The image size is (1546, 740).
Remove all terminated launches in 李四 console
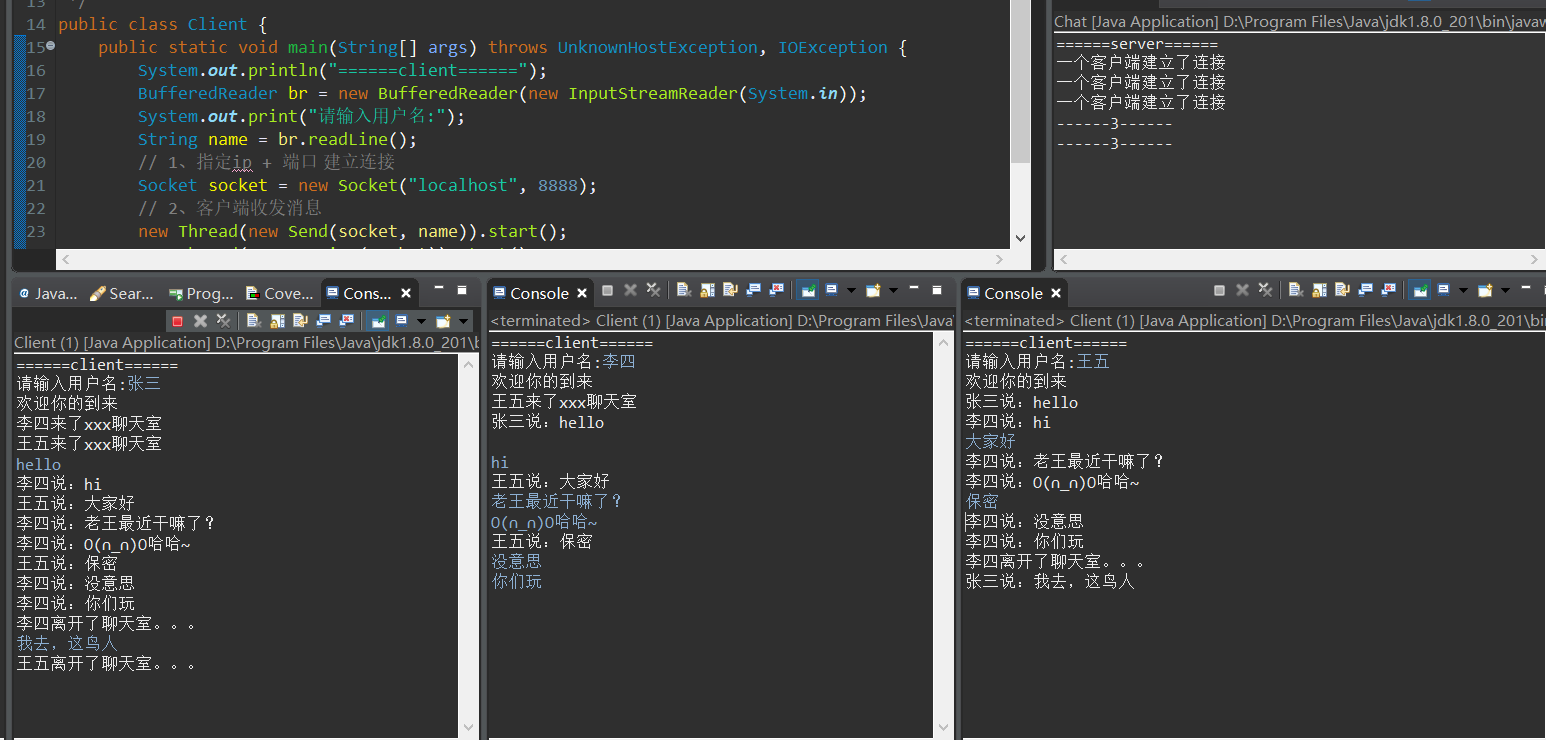[653, 291]
